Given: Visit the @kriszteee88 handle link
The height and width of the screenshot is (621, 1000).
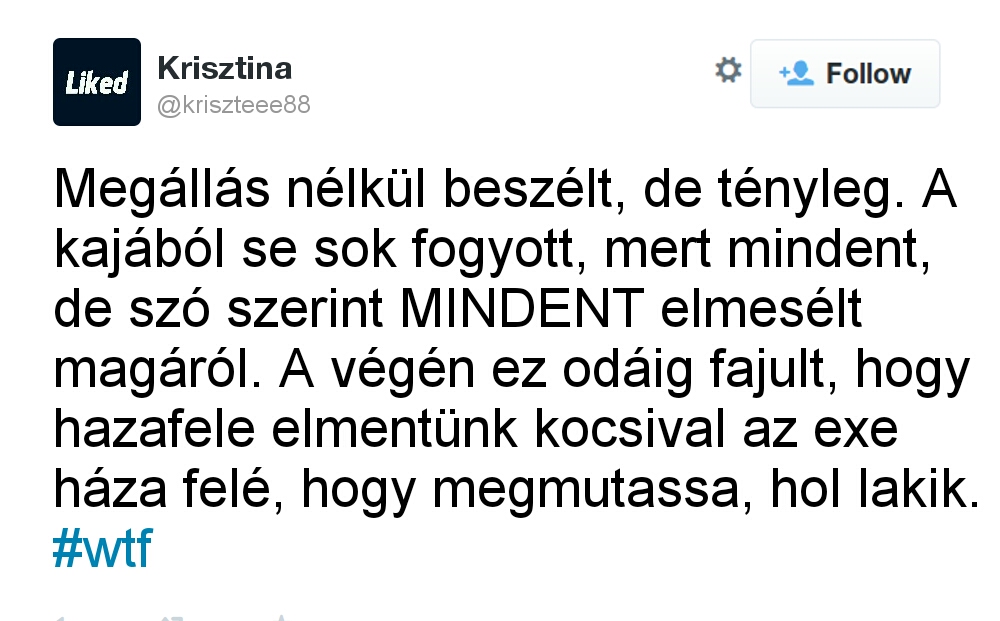Looking at the screenshot, I should pos(233,105).
